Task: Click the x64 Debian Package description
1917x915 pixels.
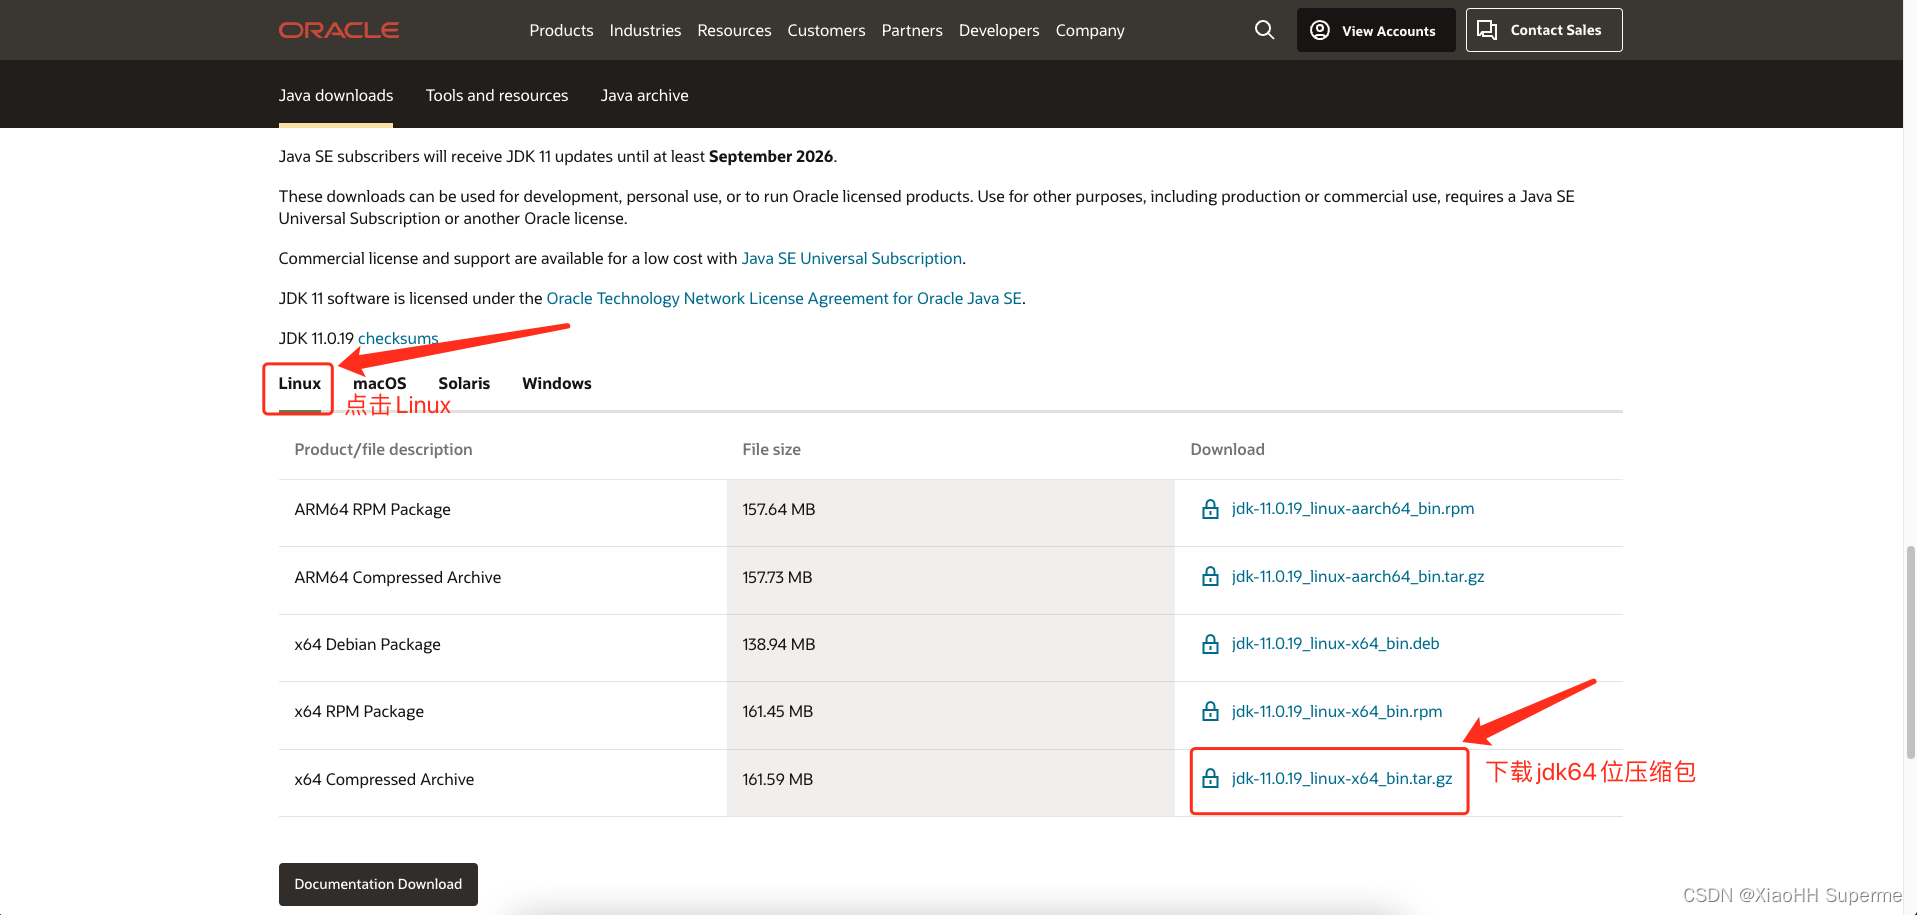Action: tap(367, 645)
